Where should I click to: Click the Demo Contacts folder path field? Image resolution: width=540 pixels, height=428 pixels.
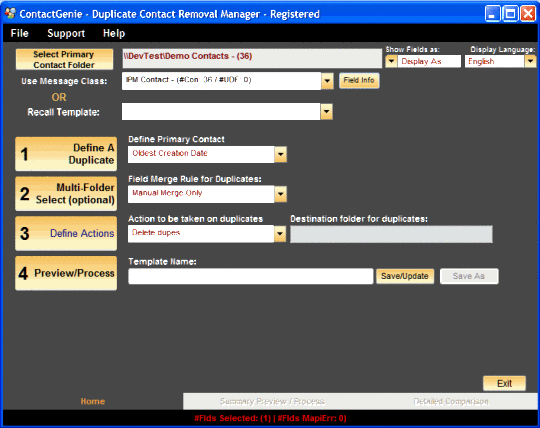(x=252, y=58)
